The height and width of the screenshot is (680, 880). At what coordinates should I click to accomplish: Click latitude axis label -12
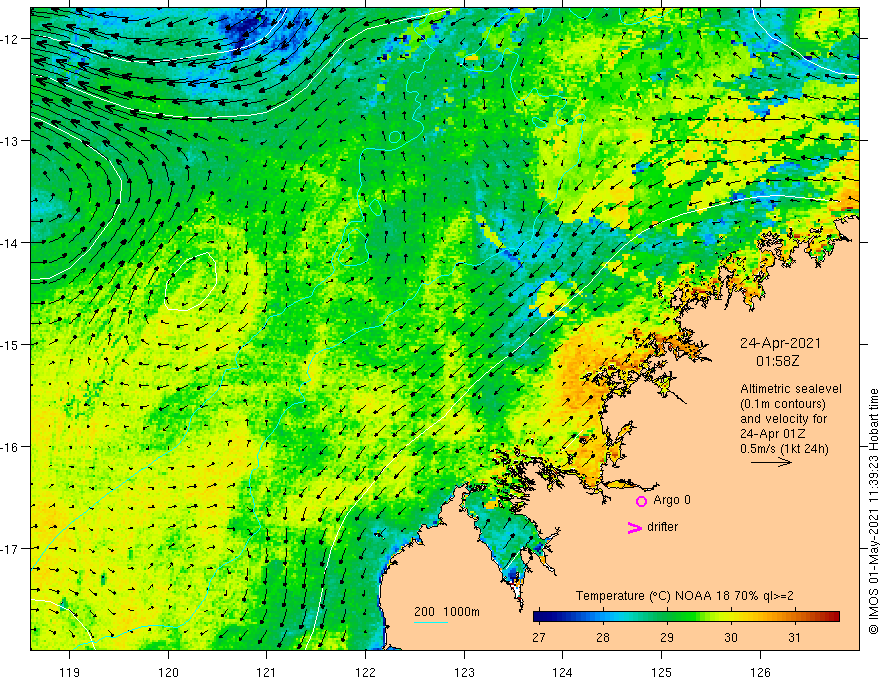(10, 39)
